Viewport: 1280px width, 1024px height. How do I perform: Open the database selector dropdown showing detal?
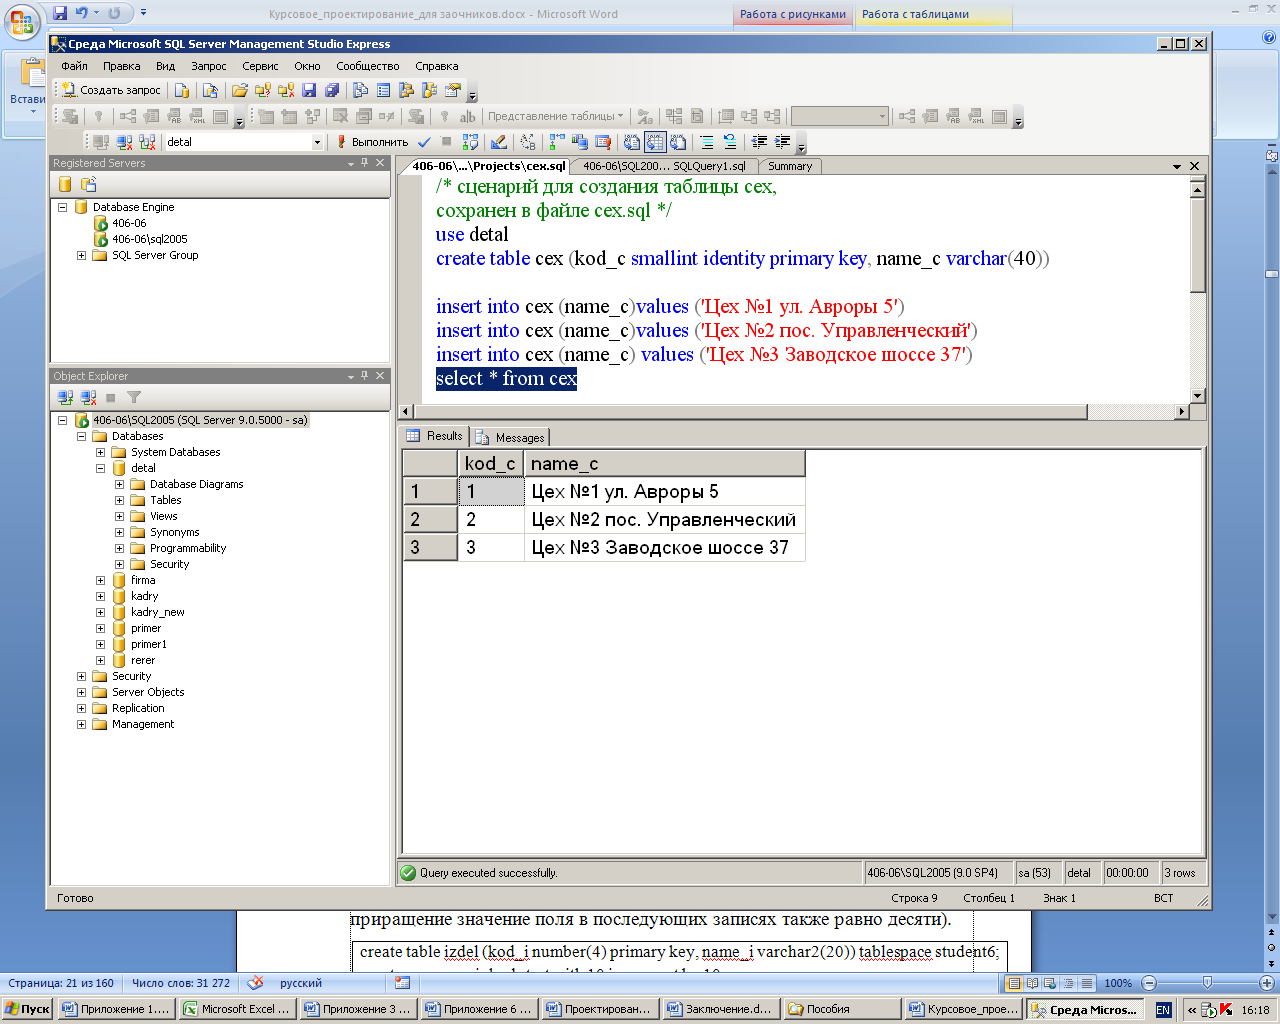(x=317, y=142)
